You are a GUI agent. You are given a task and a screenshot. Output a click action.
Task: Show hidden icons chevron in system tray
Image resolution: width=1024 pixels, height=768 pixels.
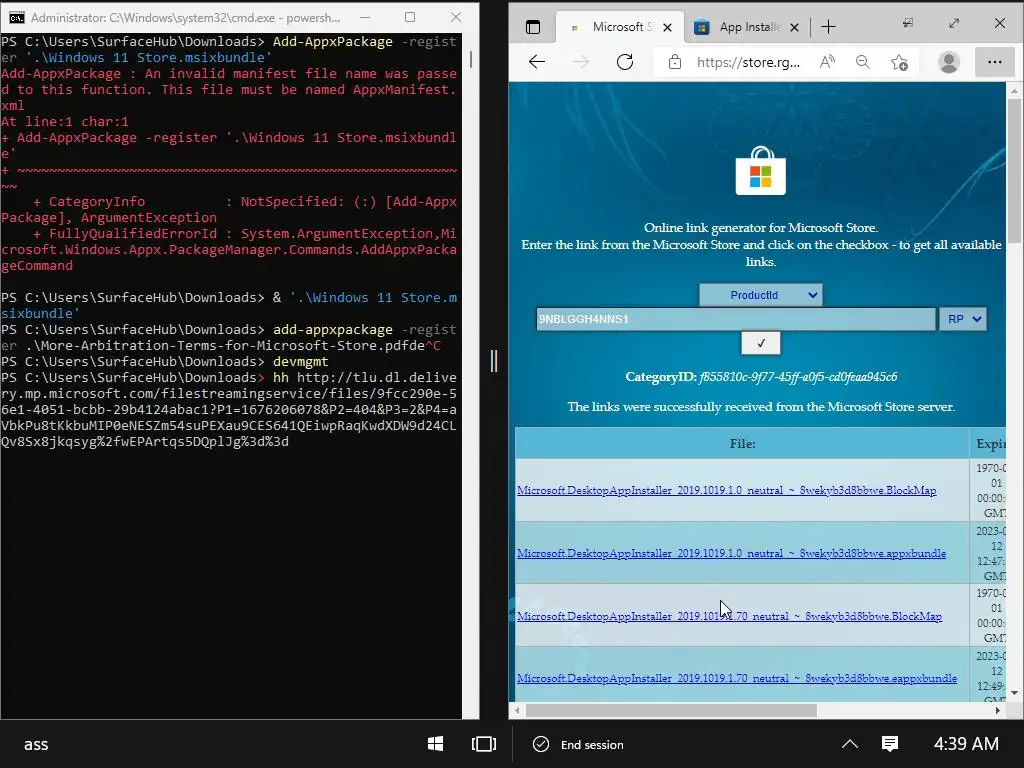click(850, 744)
